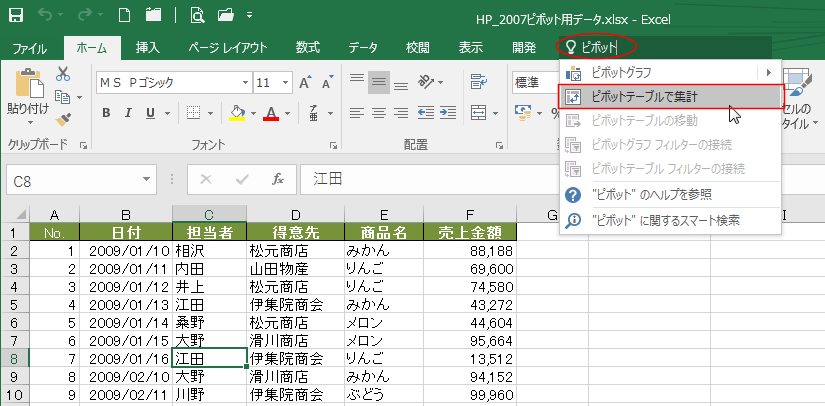Toggle Center horizontal alignment
The height and width of the screenshot is (406, 825).
(x=379, y=113)
